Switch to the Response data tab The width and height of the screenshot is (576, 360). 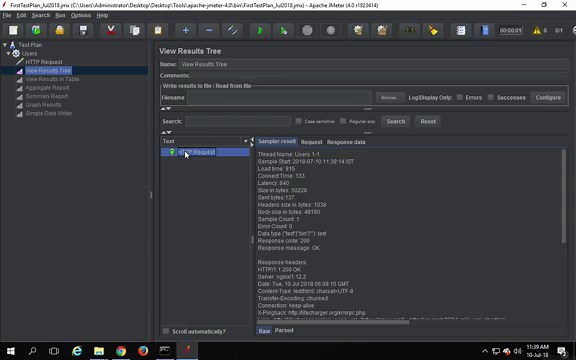coord(346,142)
